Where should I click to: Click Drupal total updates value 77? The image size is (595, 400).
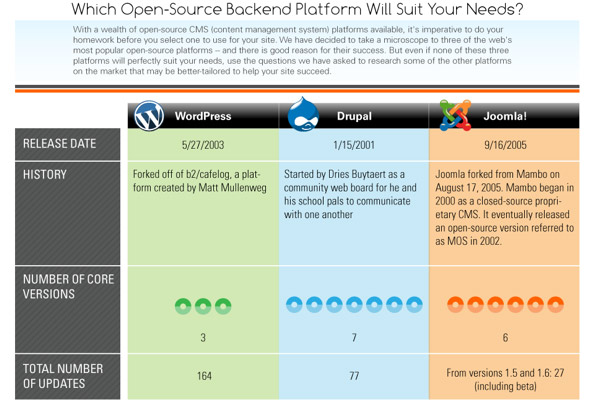pyautogui.click(x=354, y=376)
